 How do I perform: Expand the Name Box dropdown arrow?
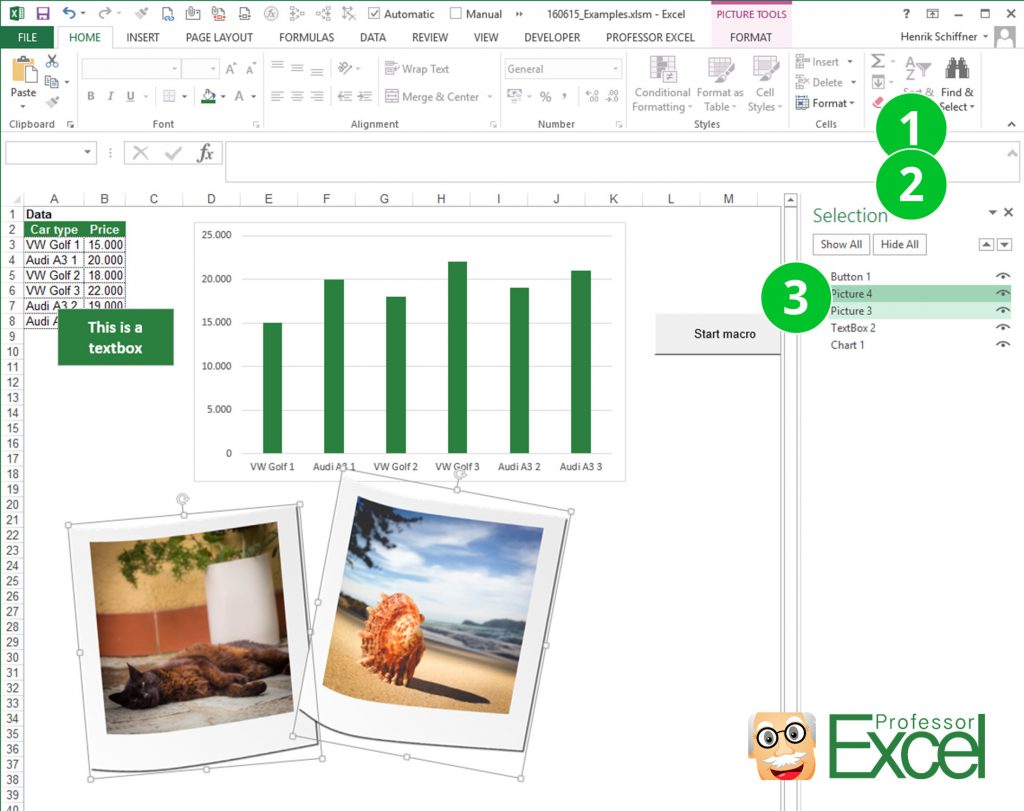point(89,153)
